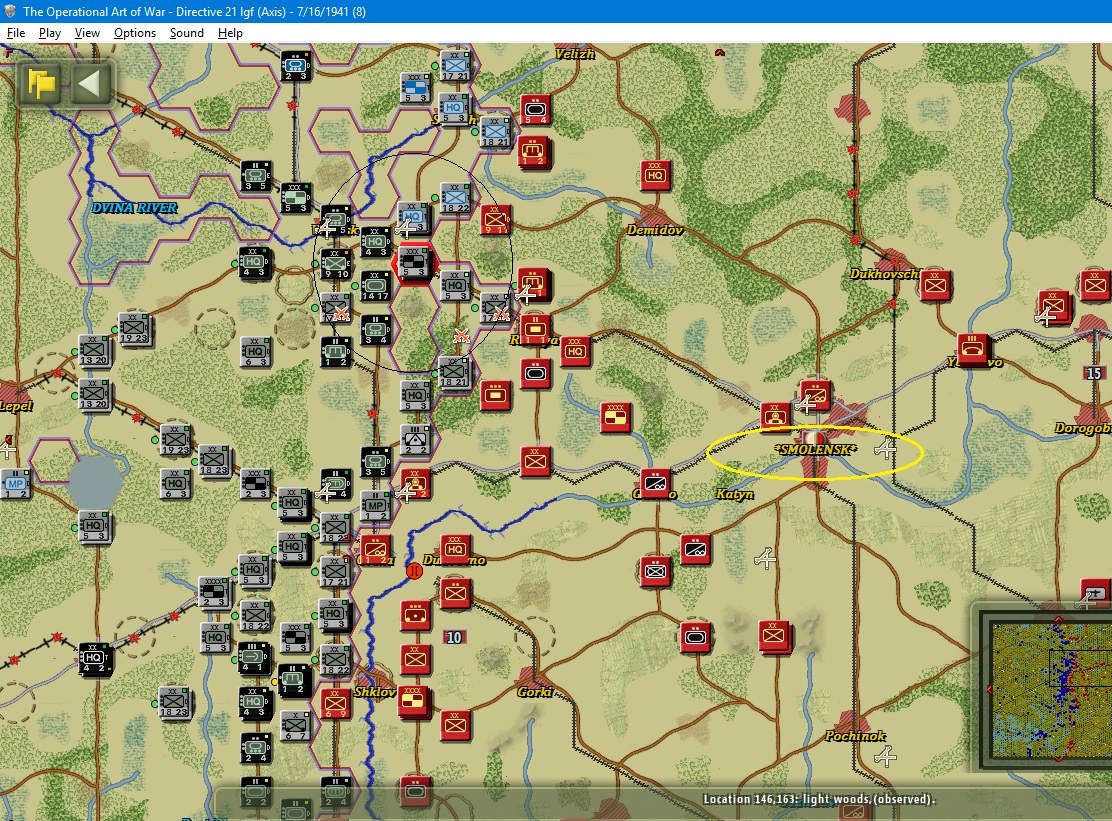Select the grey XXX corps unit marked 2 3

click(255, 484)
